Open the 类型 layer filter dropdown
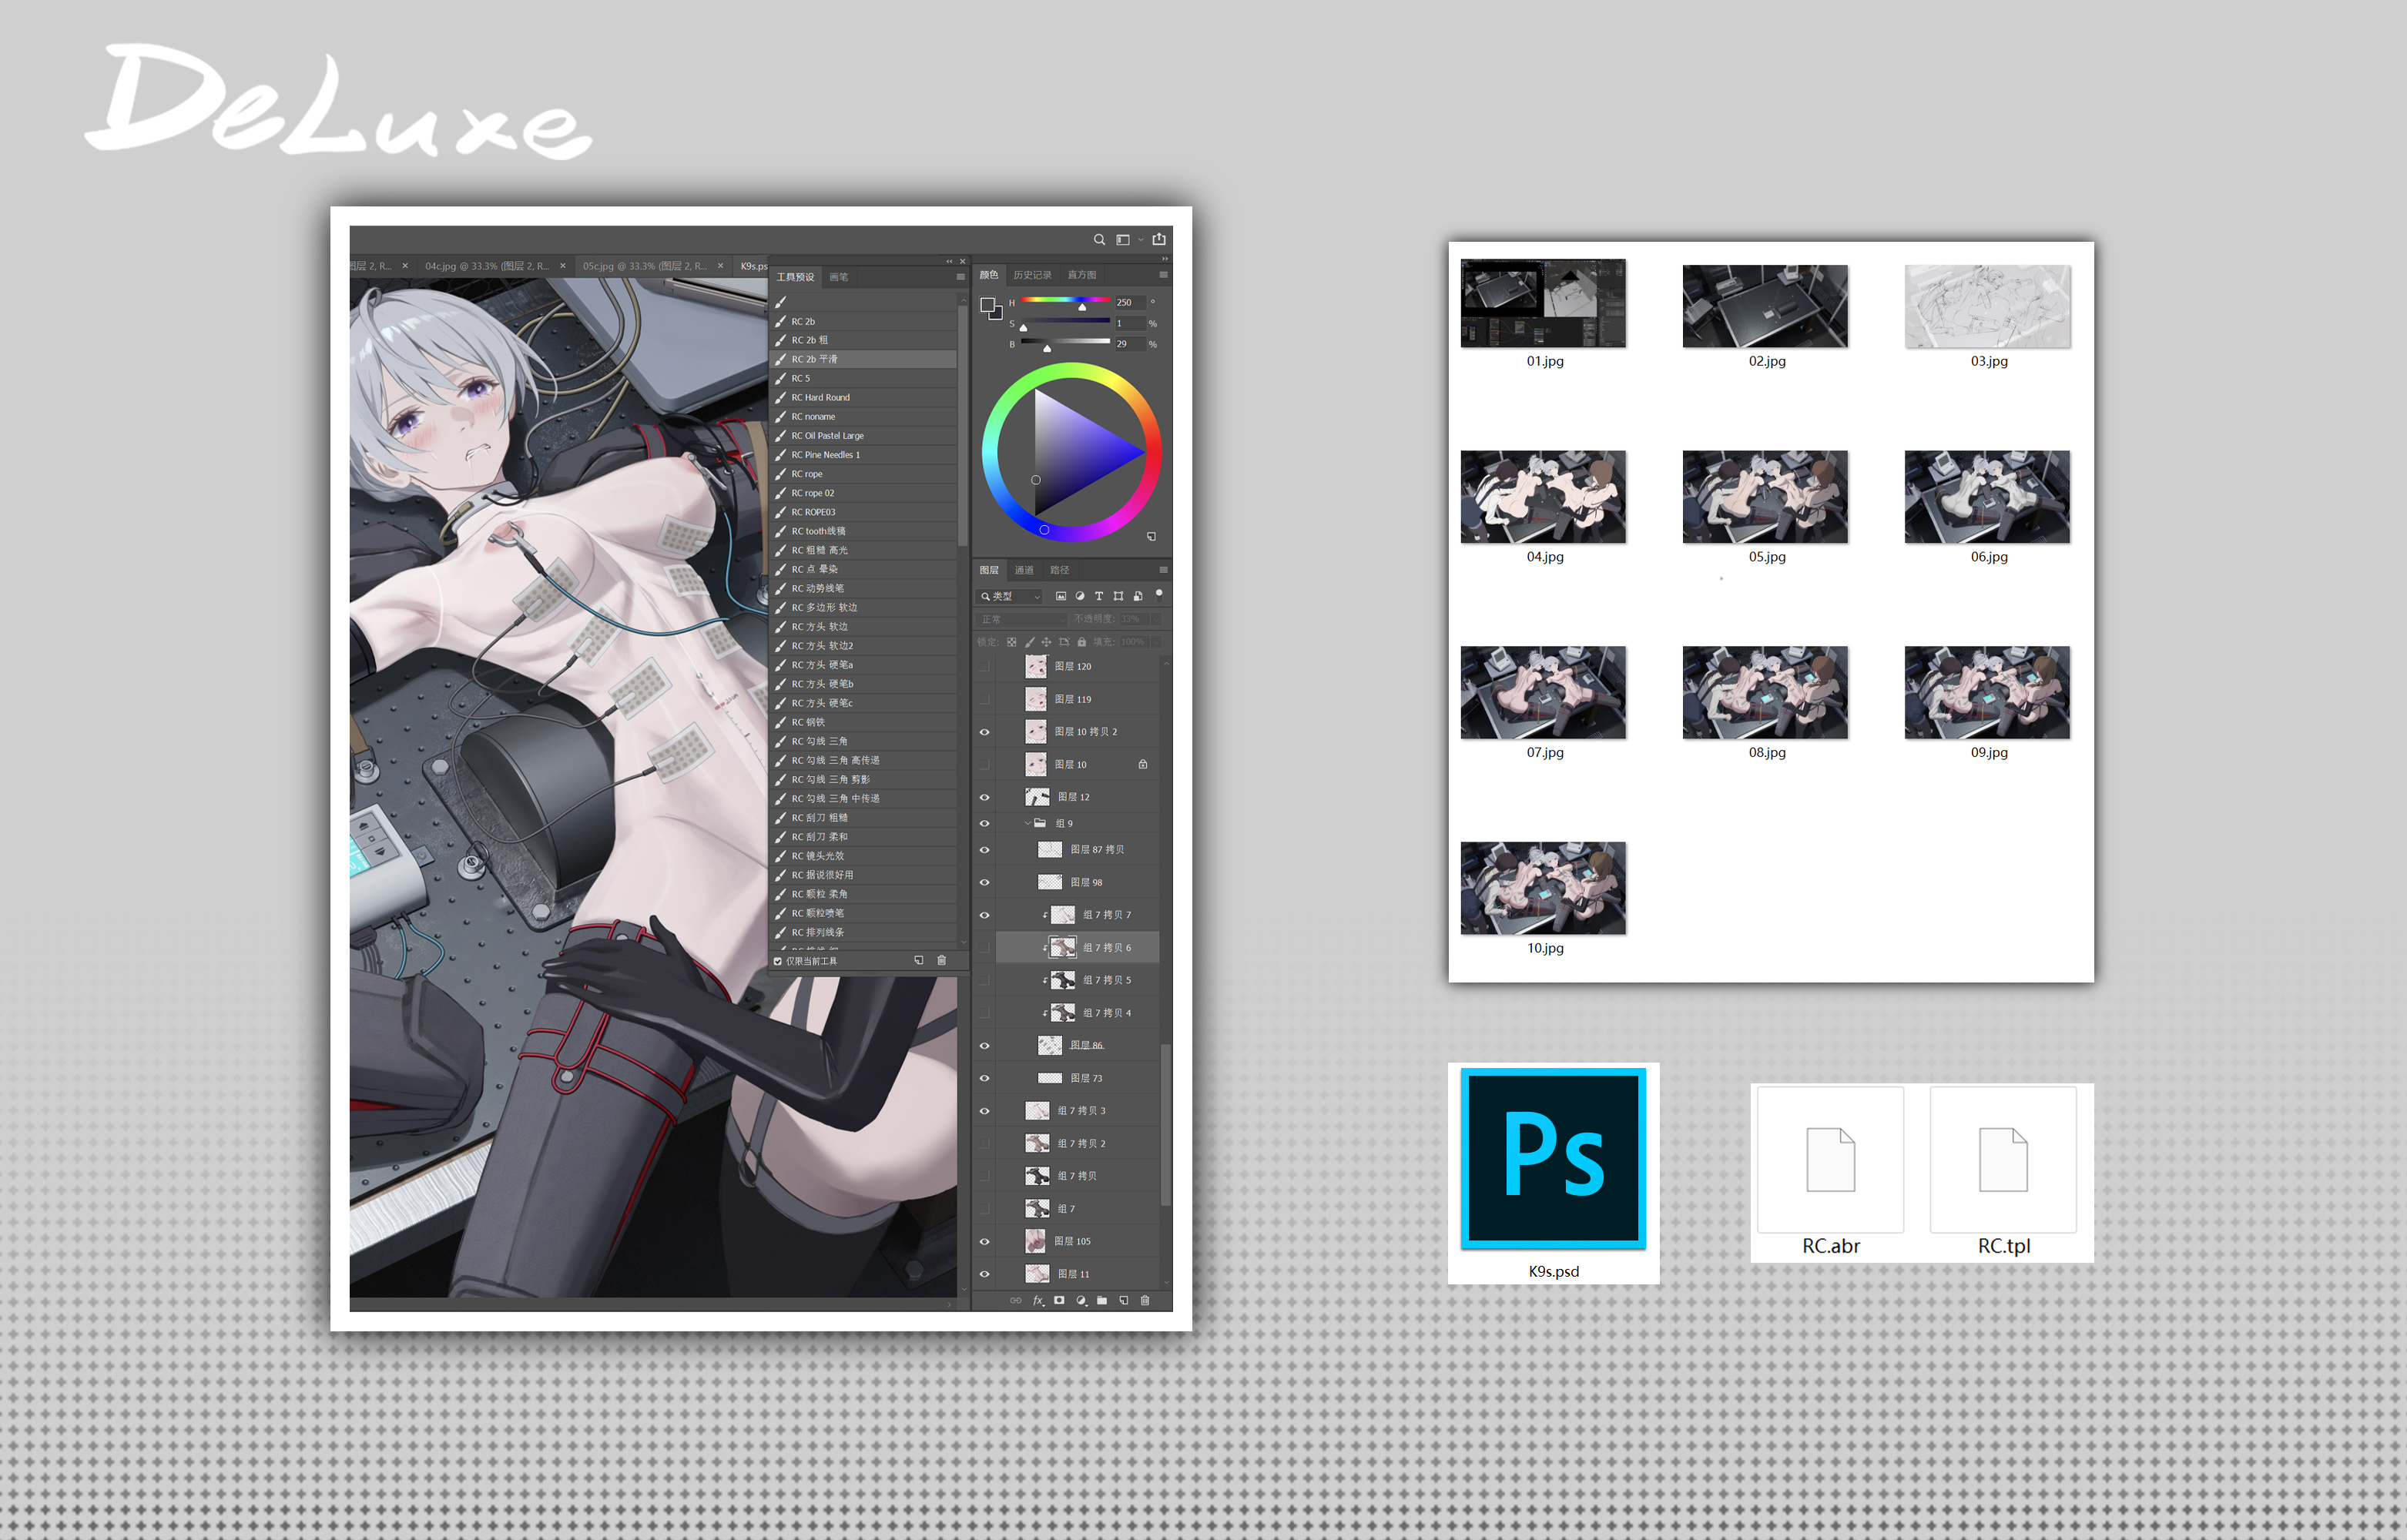Screen dimensions: 2407x1540 click(1010, 597)
